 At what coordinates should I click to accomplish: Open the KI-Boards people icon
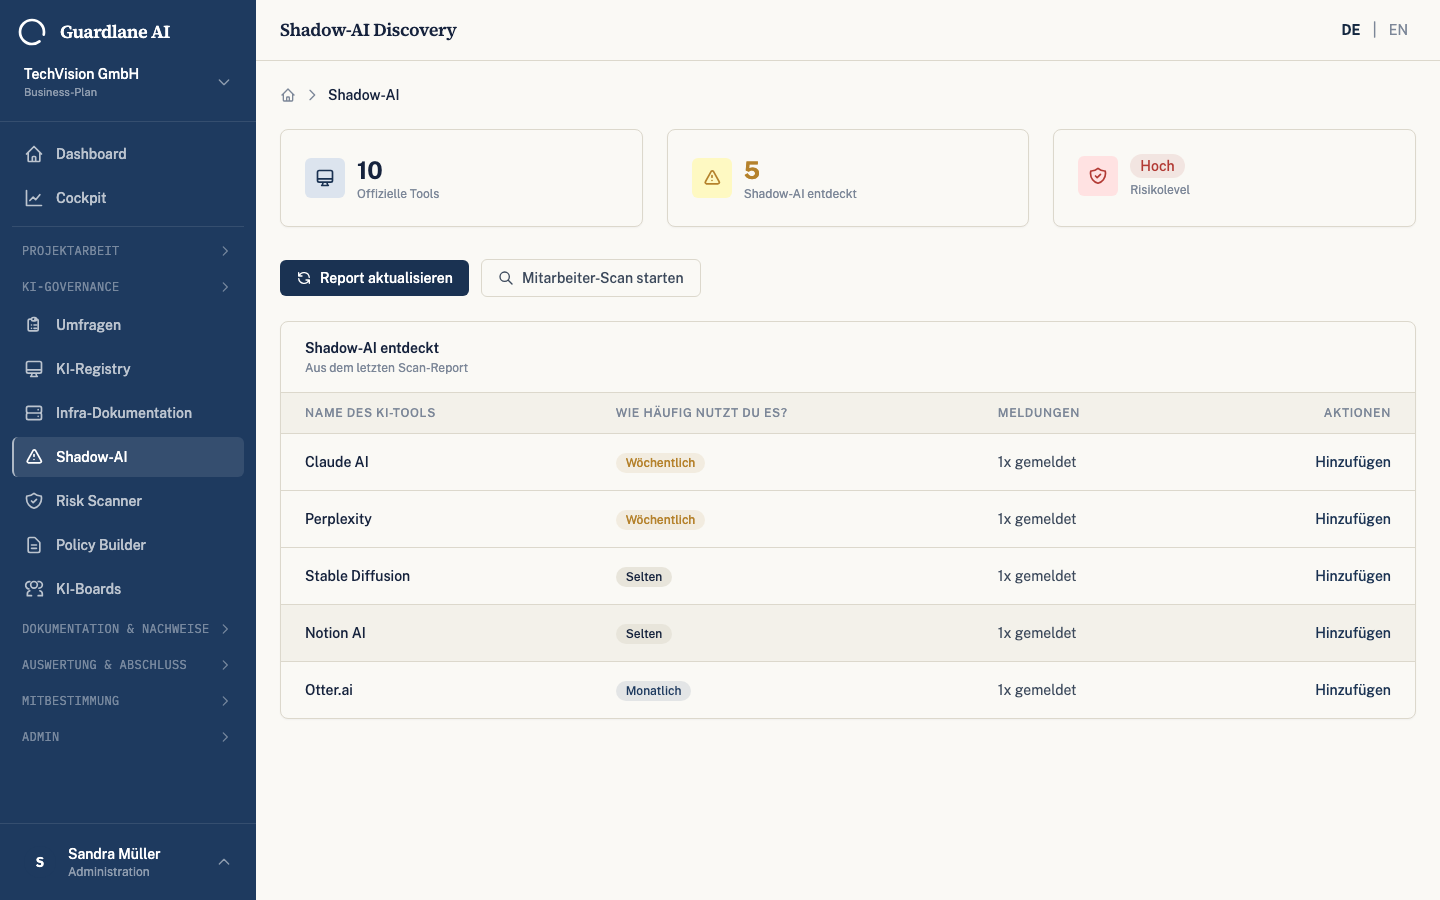pos(34,589)
